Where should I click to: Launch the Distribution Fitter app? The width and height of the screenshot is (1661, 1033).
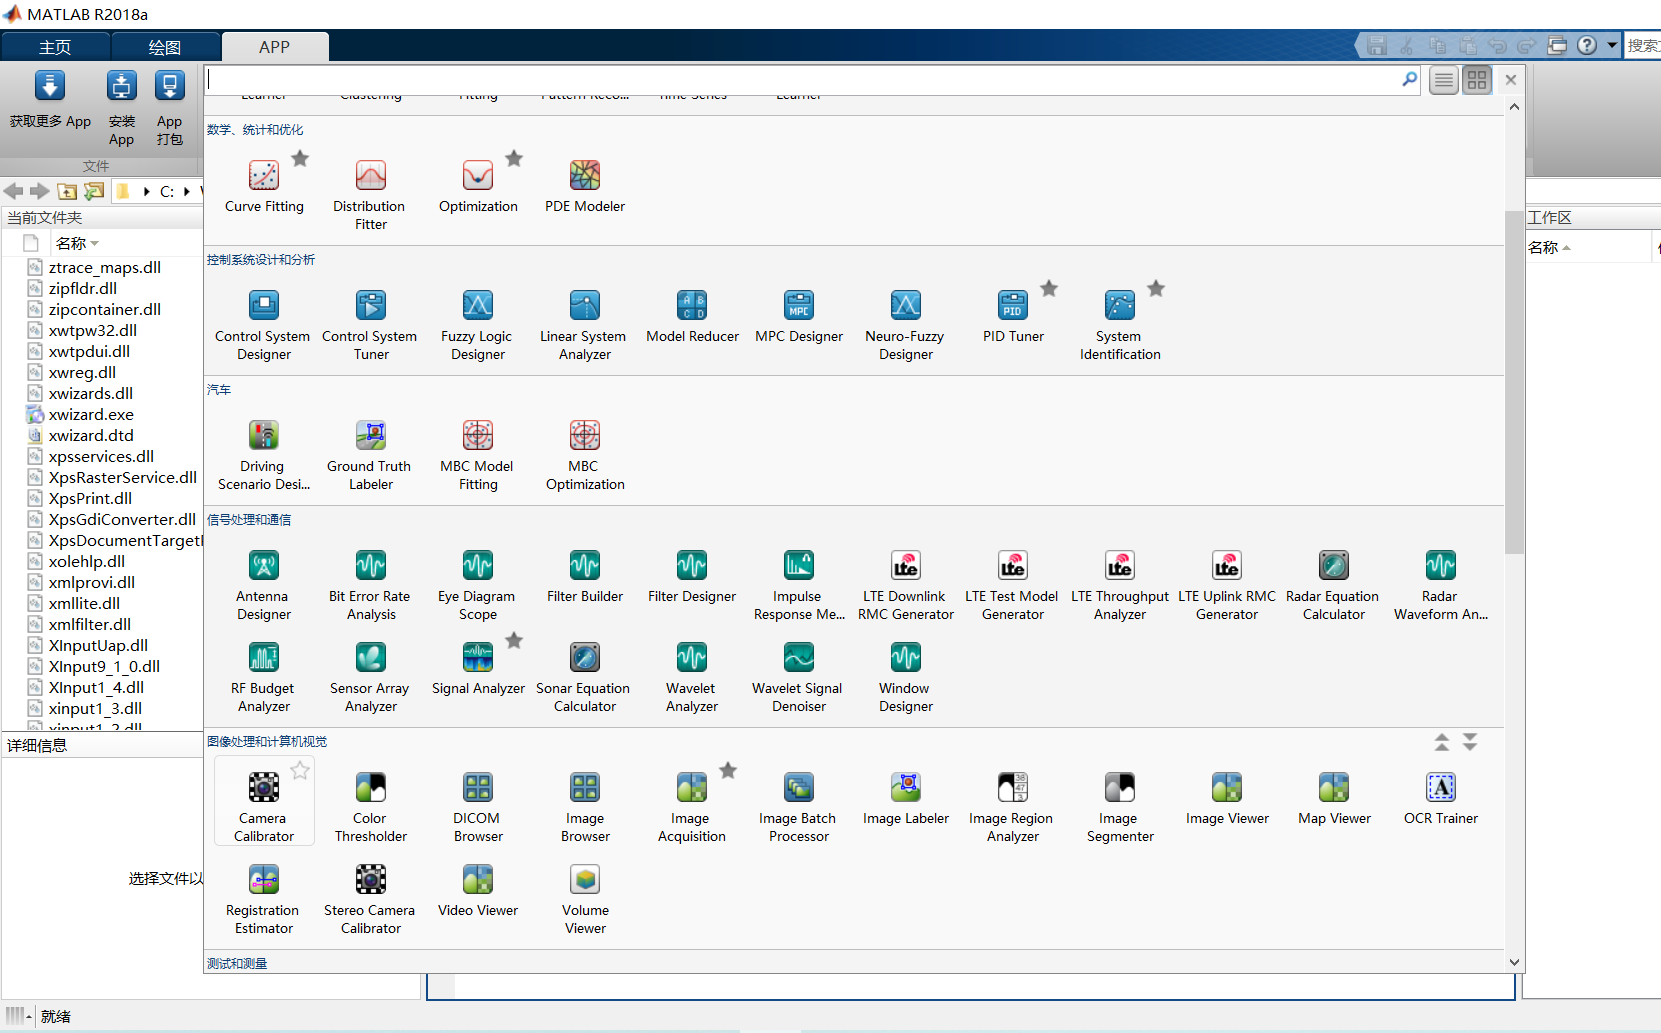pos(370,195)
